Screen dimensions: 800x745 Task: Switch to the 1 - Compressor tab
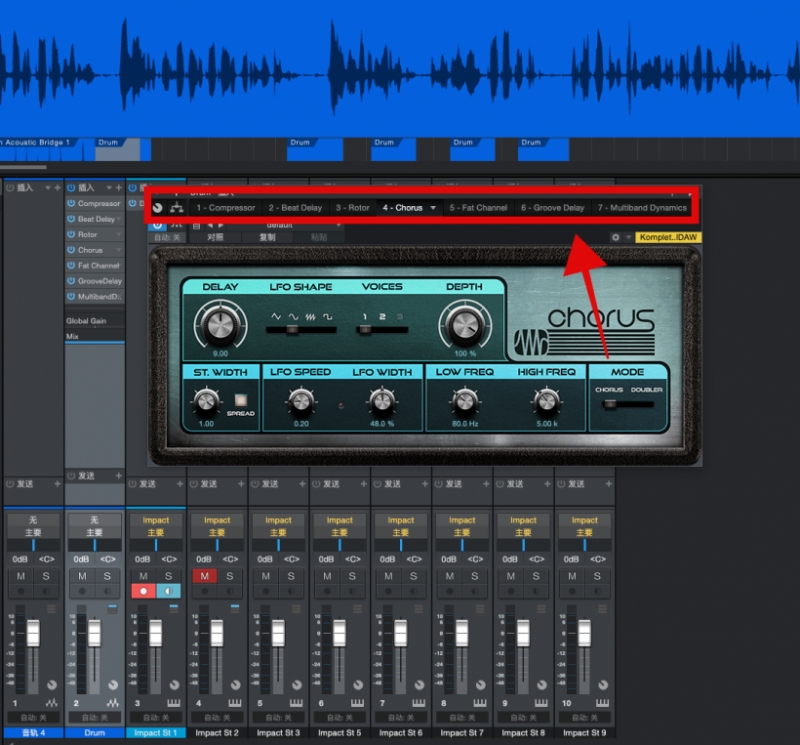[226, 208]
